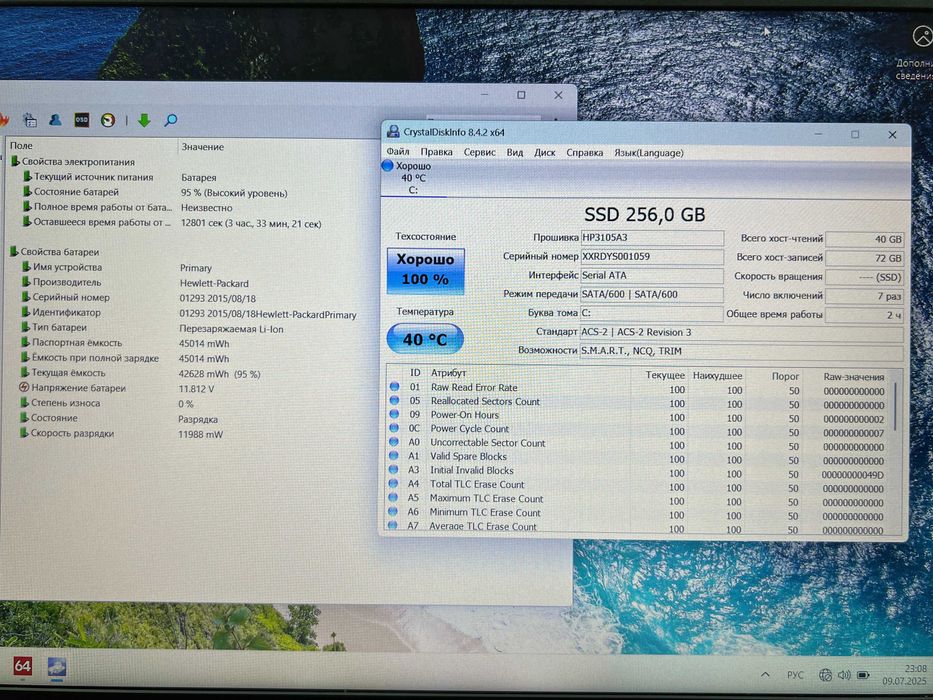This screenshot has width=933, height=700.
Task: Click the serial number field XXRDYS001059
Action: tap(652, 257)
